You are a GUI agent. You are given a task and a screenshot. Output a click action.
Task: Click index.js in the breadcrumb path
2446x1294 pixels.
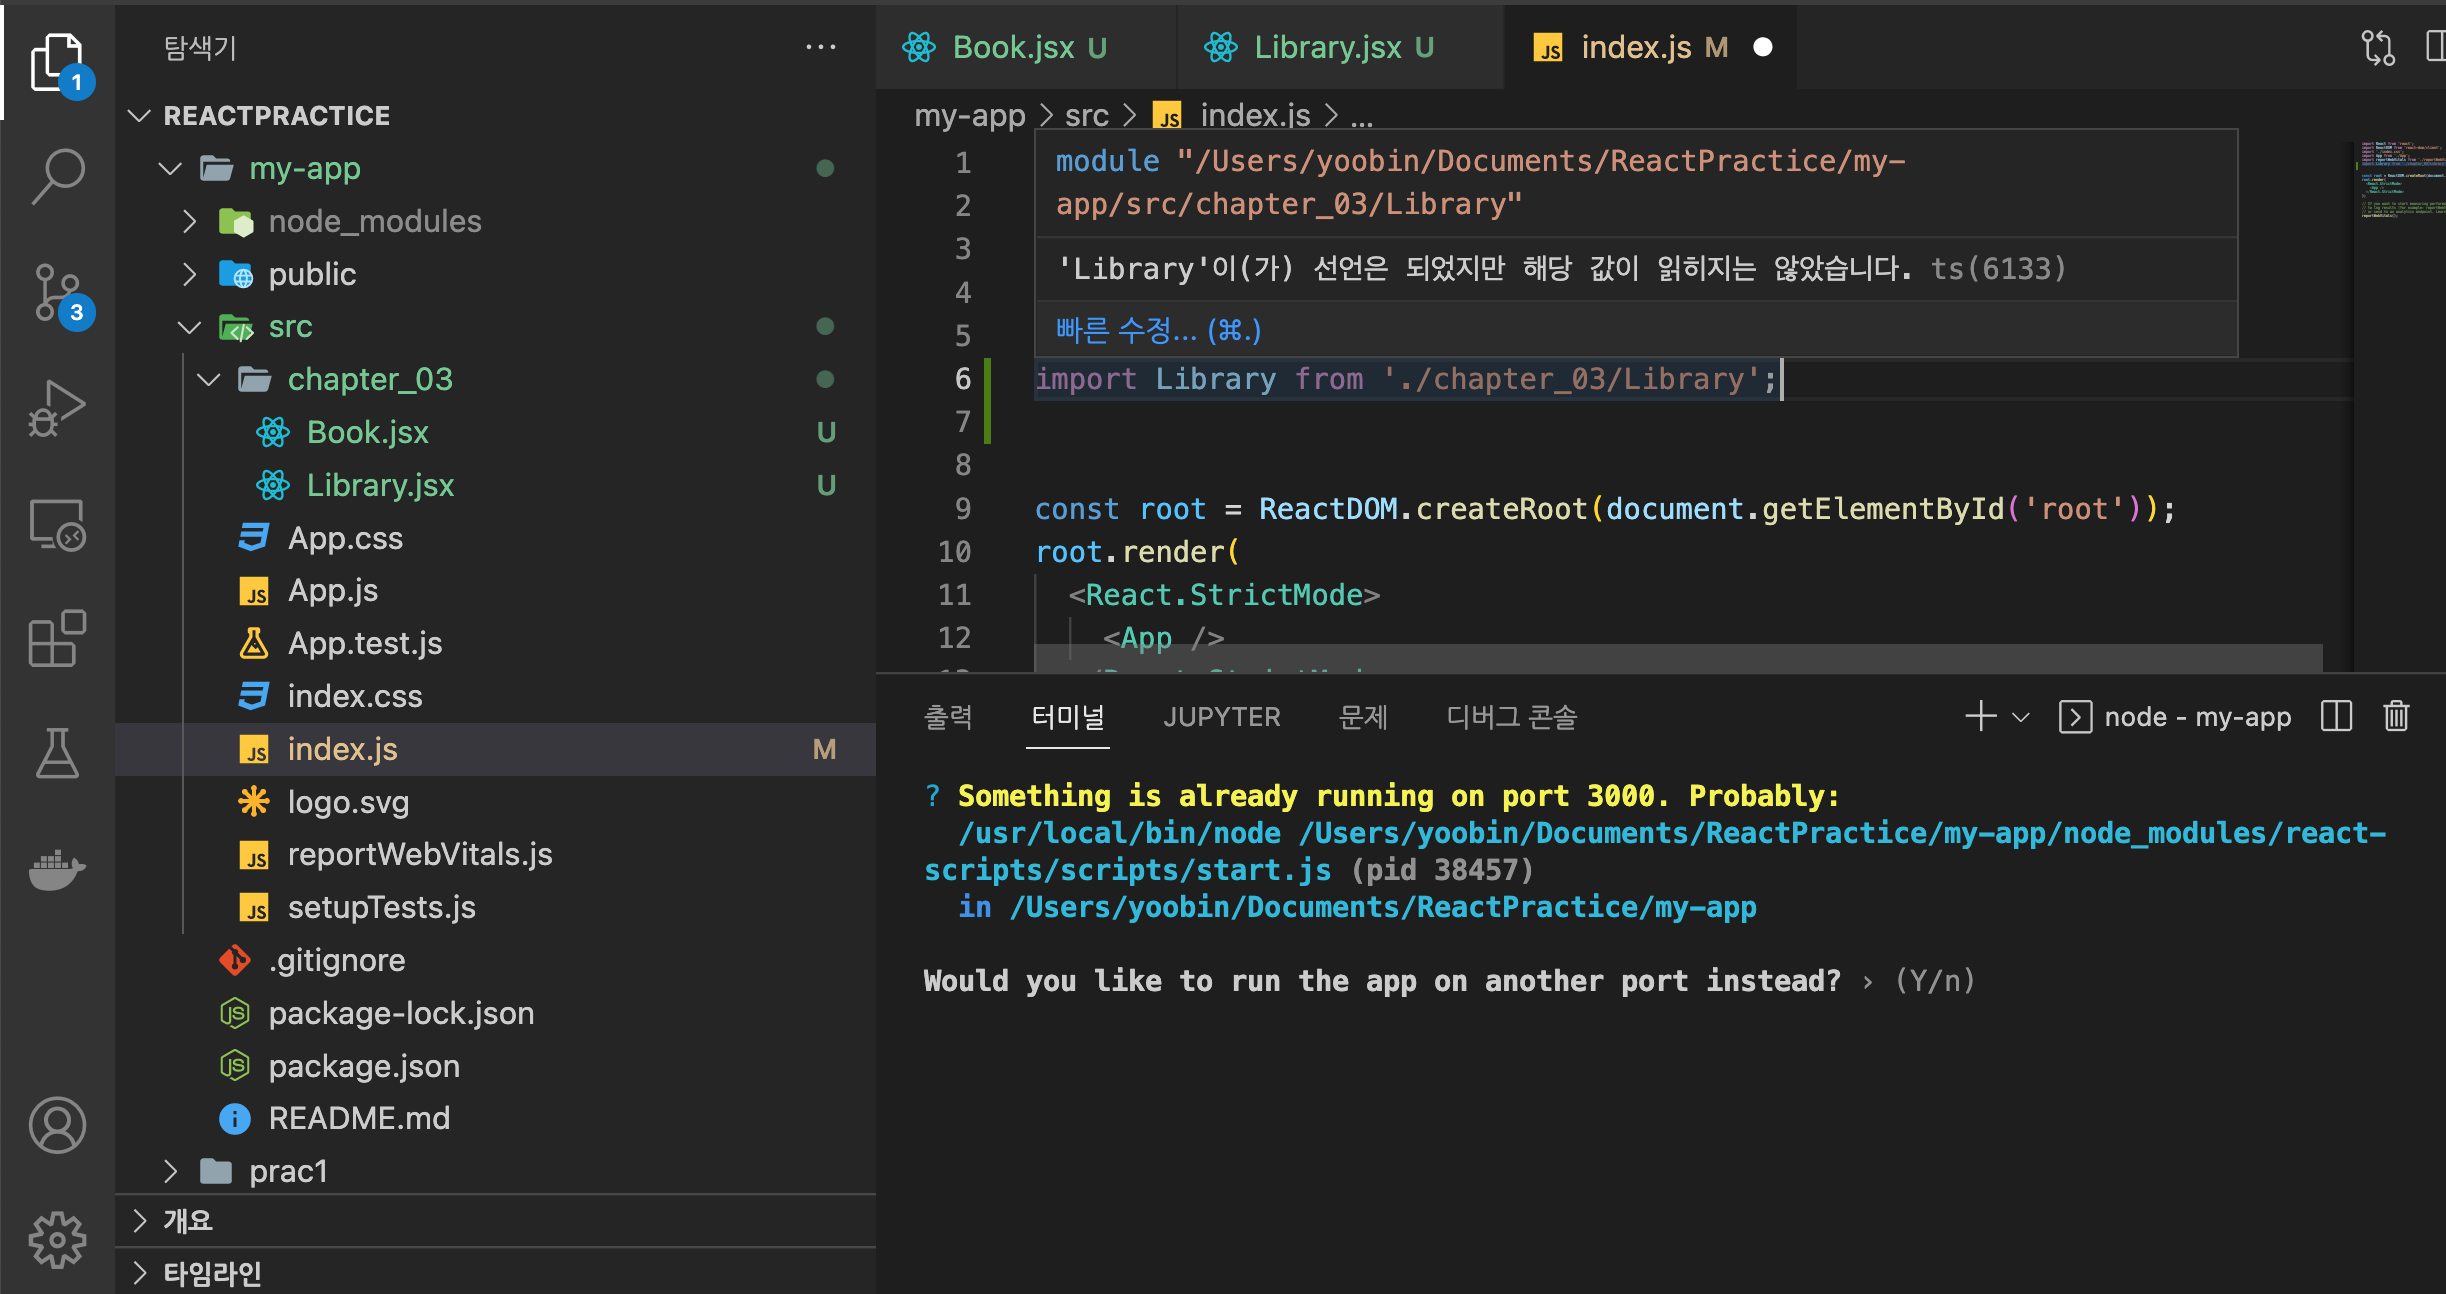click(x=1254, y=116)
